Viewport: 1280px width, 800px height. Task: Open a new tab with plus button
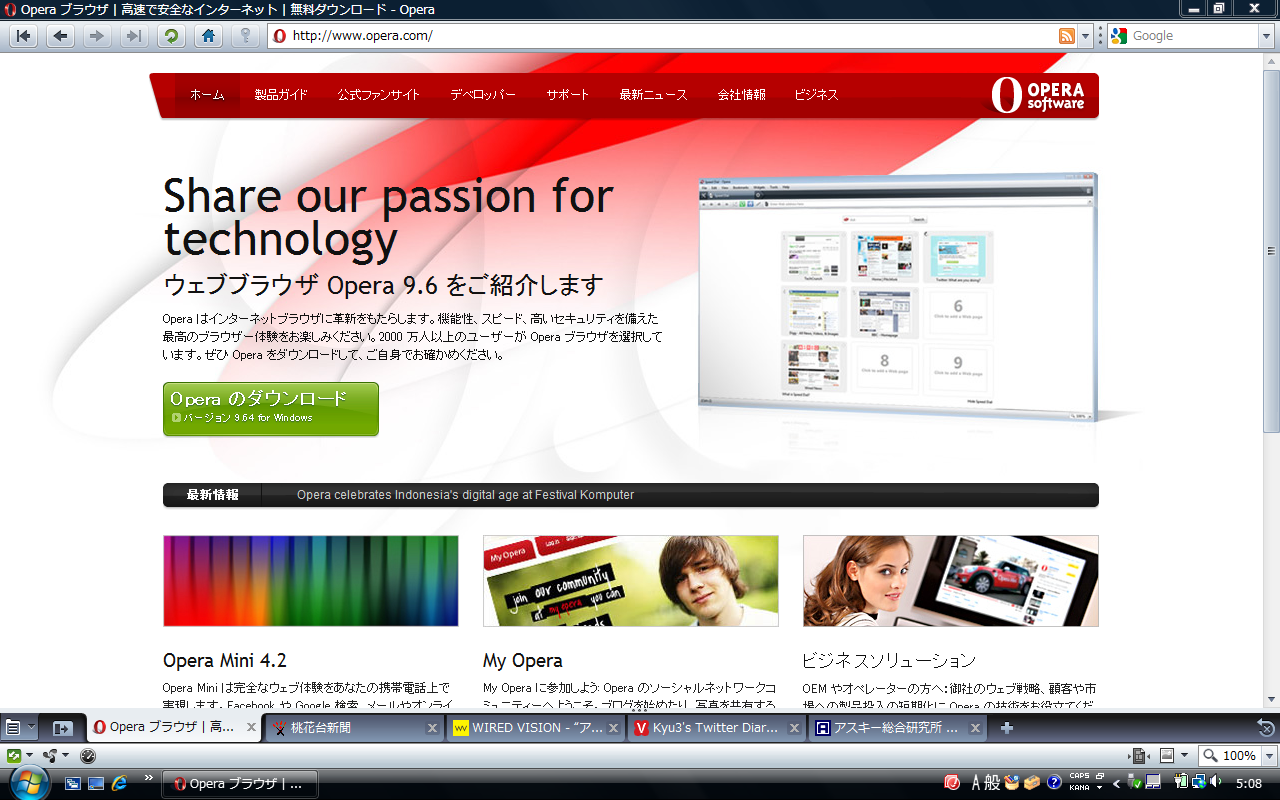(1007, 728)
